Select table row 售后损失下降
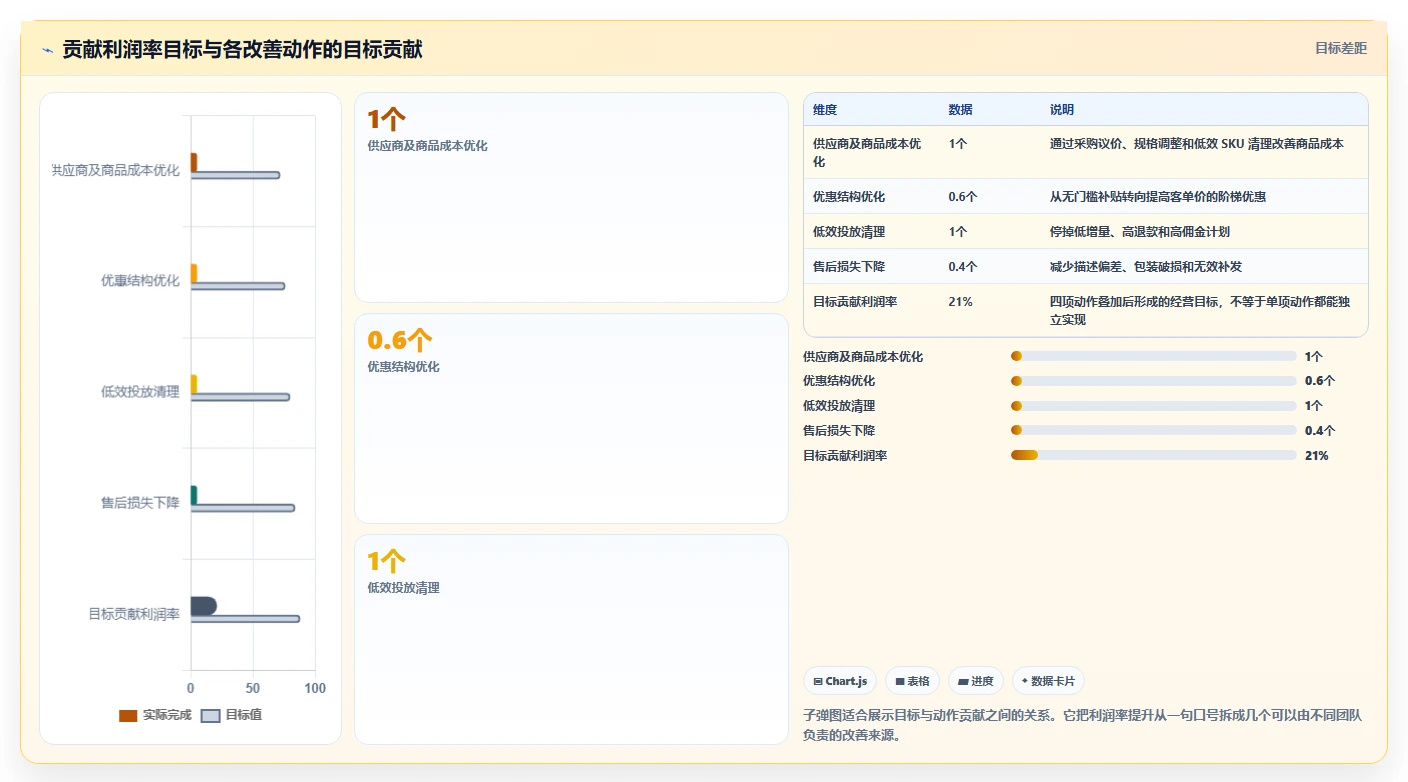The width and height of the screenshot is (1408, 782). coord(1085,266)
